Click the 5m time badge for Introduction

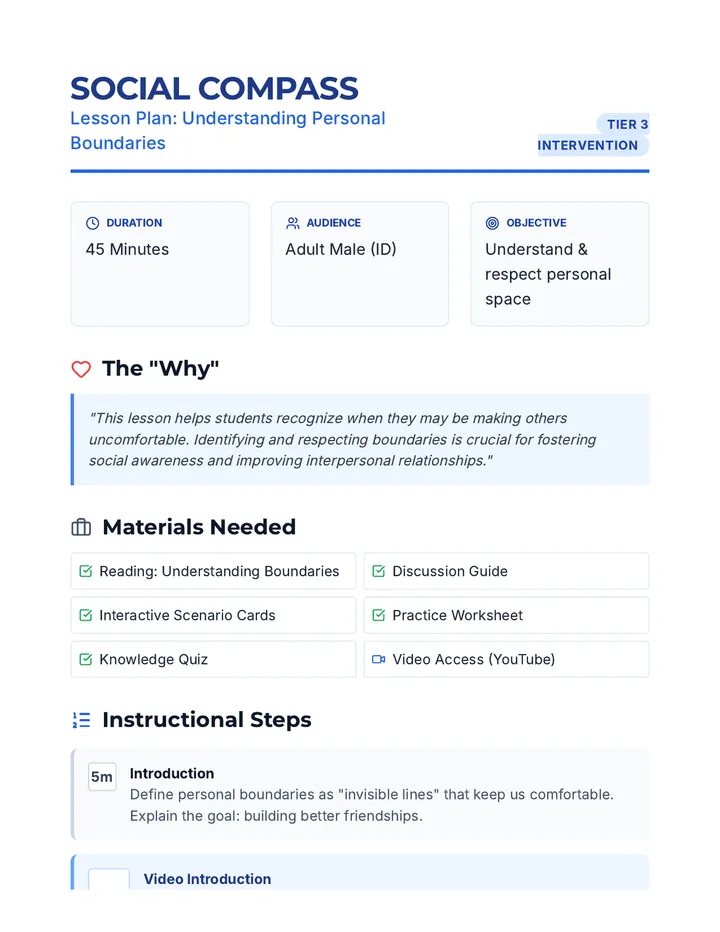coord(102,777)
